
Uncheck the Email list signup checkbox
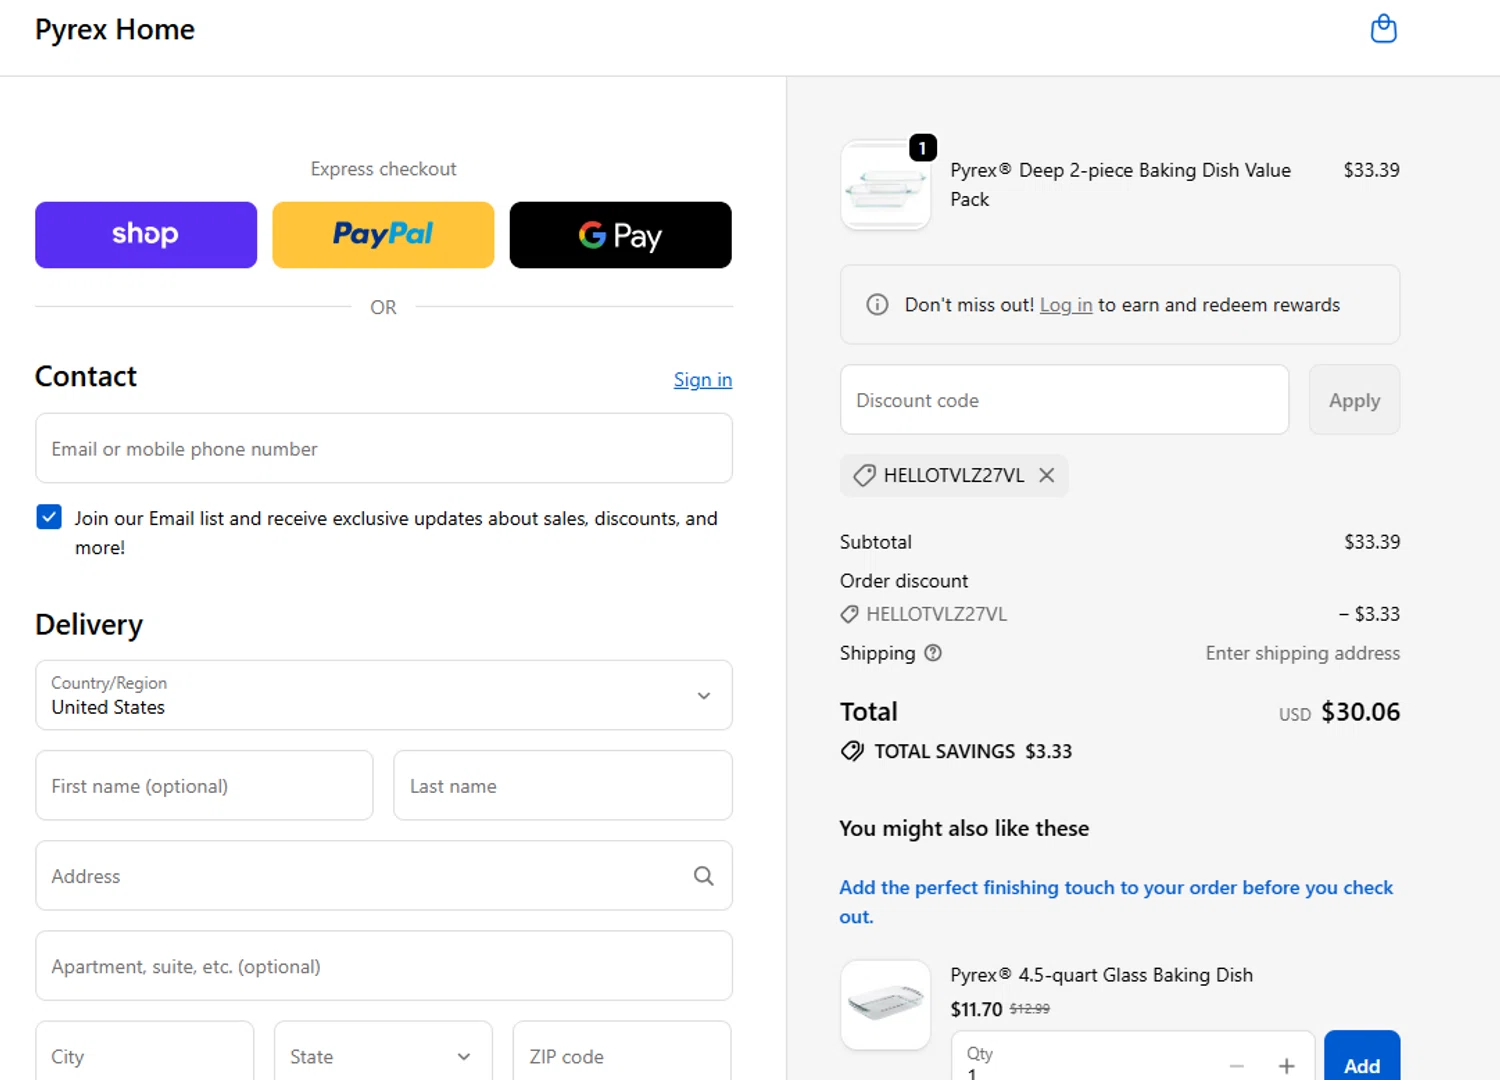(x=49, y=517)
